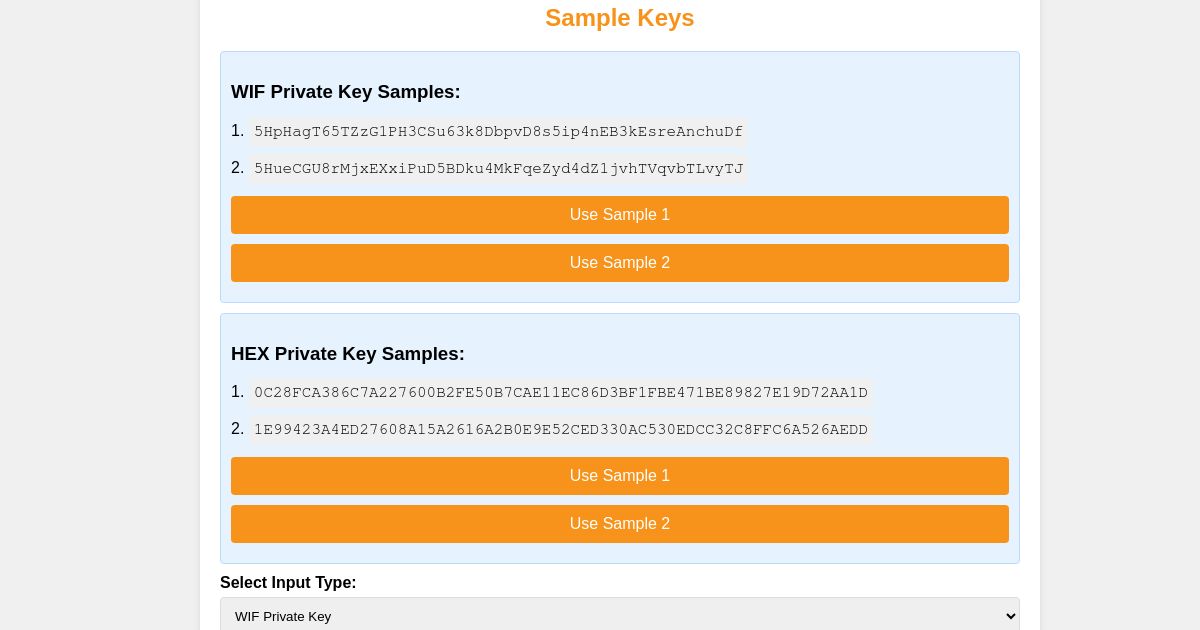This screenshot has width=1200, height=630.
Task: Click the first WIF private key sample text
Action: 498,132
